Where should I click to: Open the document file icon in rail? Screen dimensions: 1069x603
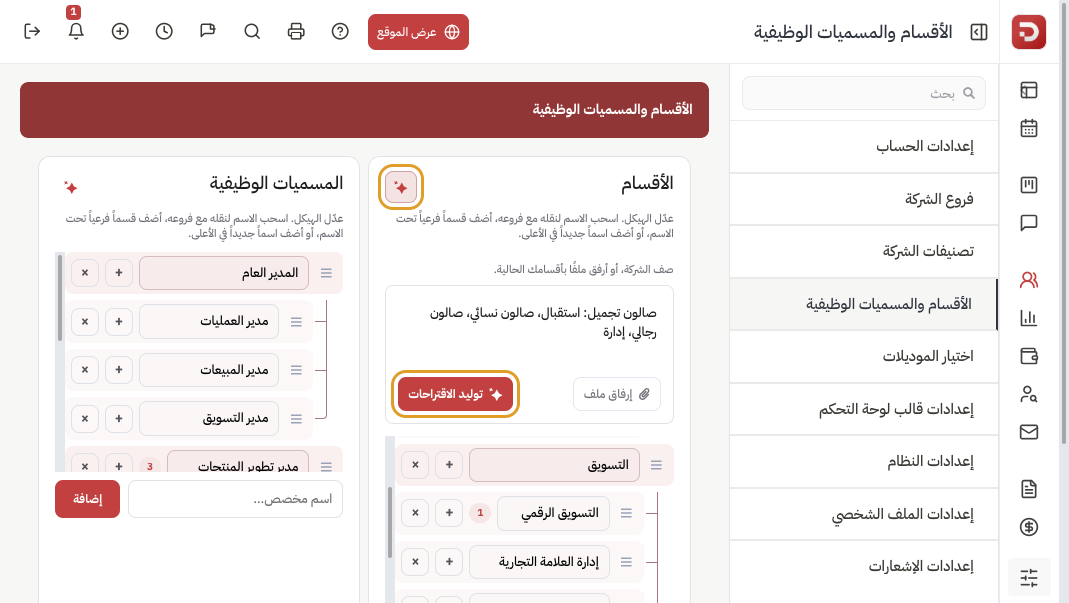pos(1029,488)
